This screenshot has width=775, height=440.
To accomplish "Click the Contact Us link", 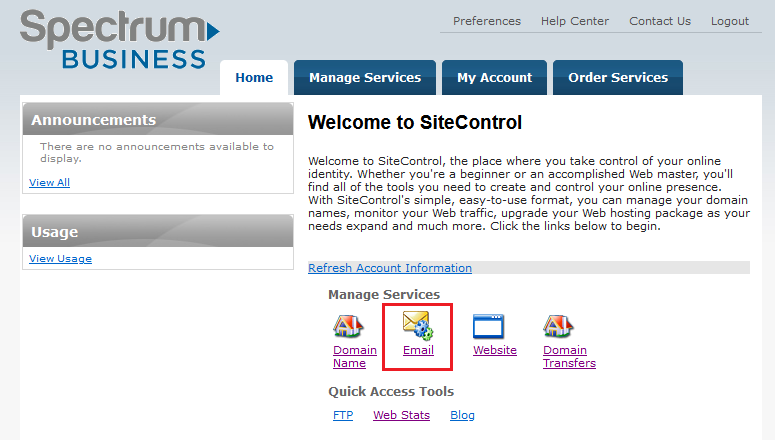I will click(660, 21).
